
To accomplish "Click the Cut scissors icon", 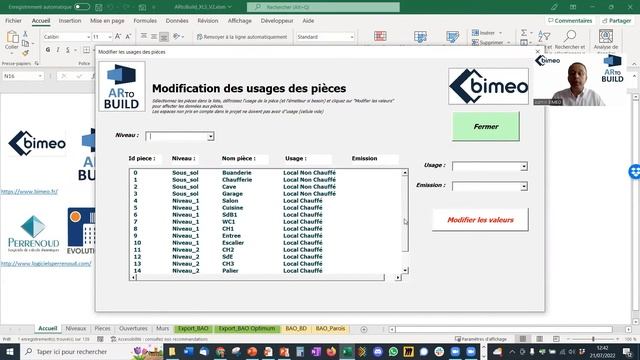I will pos(25,34).
